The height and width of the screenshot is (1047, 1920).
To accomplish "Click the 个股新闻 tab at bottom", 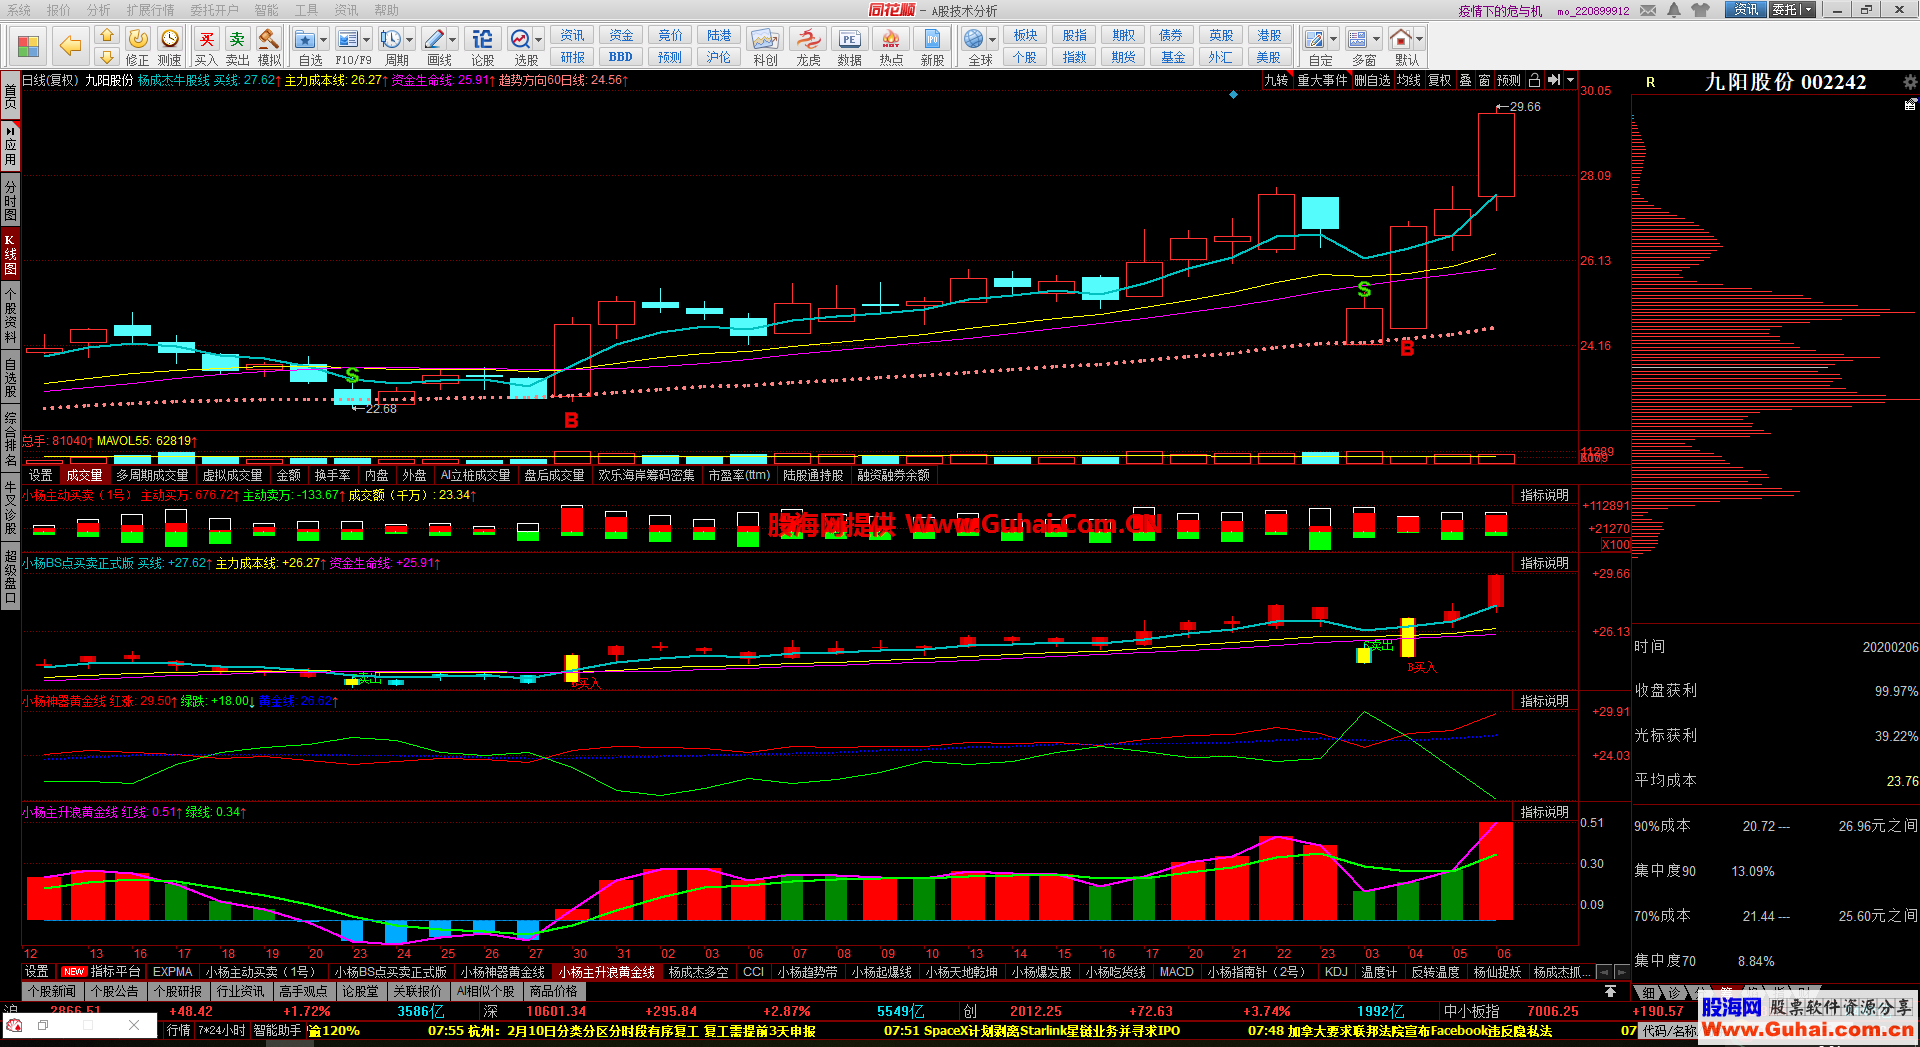I will coord(52,991).
